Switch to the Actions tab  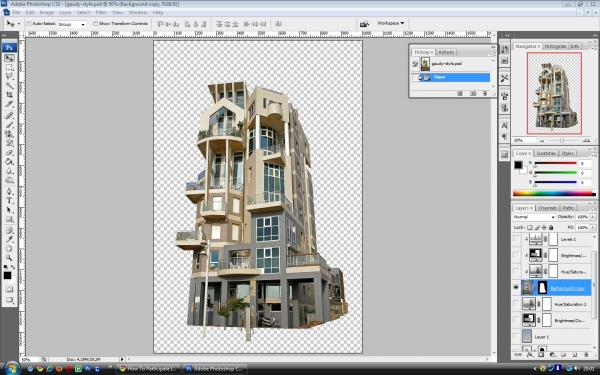point(446,52)
